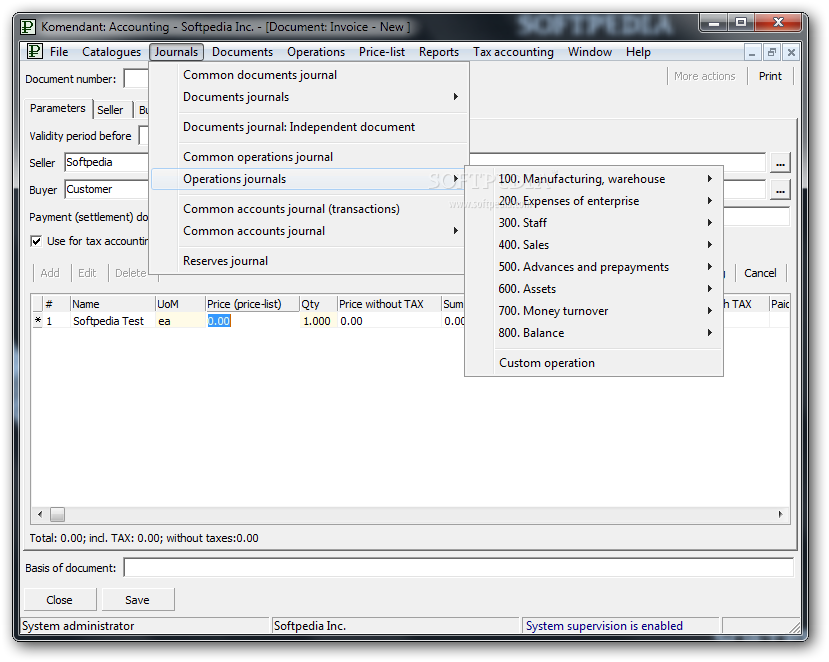
Task: Open the Window menu
Action: pyautogui.click(x=589, y=52)
